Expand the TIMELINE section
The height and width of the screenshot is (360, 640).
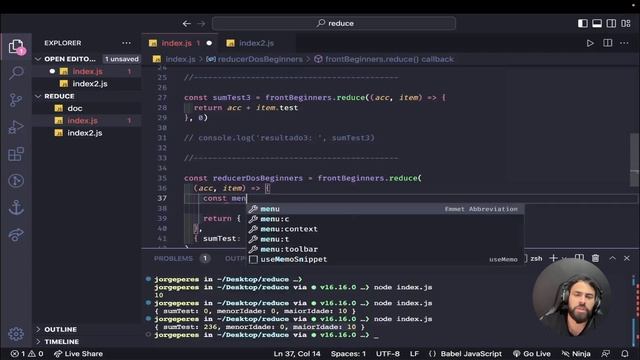(61, 342)
